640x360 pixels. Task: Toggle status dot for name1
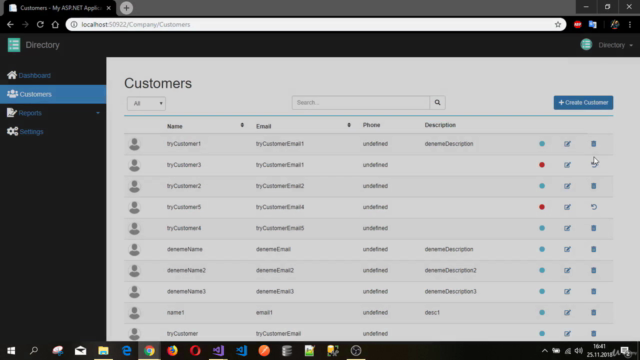point(542,313)
